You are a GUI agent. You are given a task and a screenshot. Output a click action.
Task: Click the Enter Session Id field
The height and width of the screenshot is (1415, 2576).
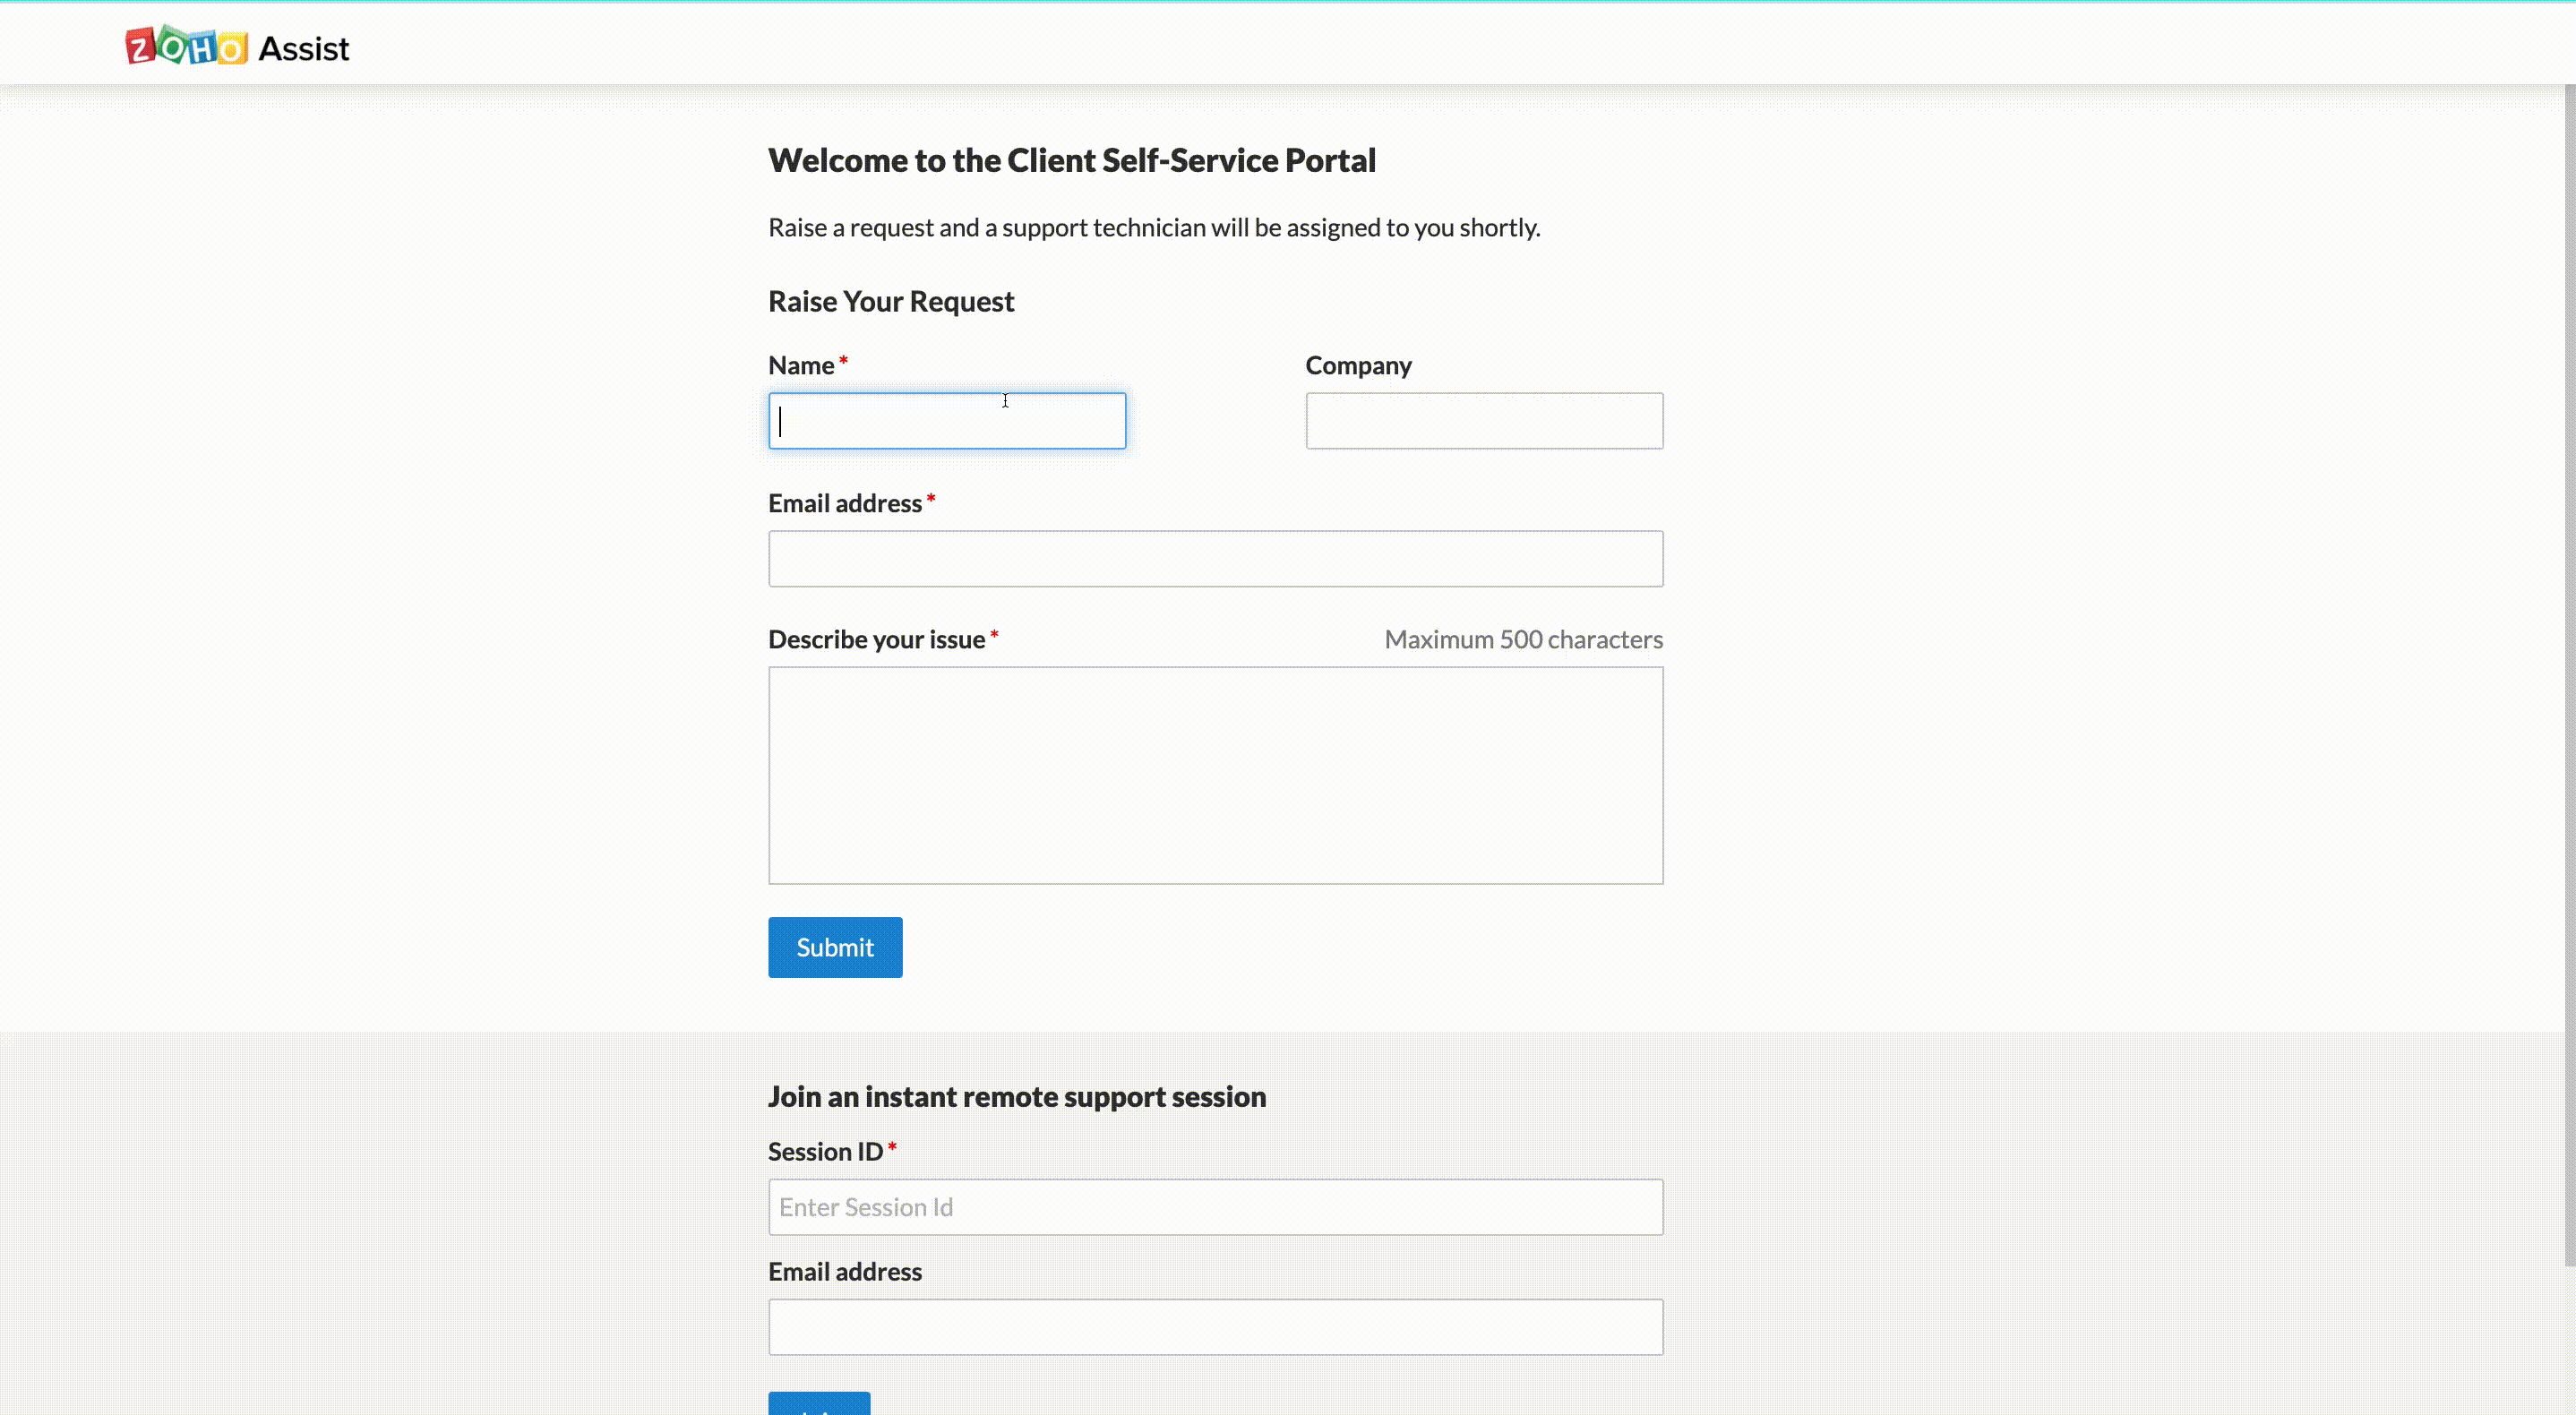[x=1215, y=1207]
